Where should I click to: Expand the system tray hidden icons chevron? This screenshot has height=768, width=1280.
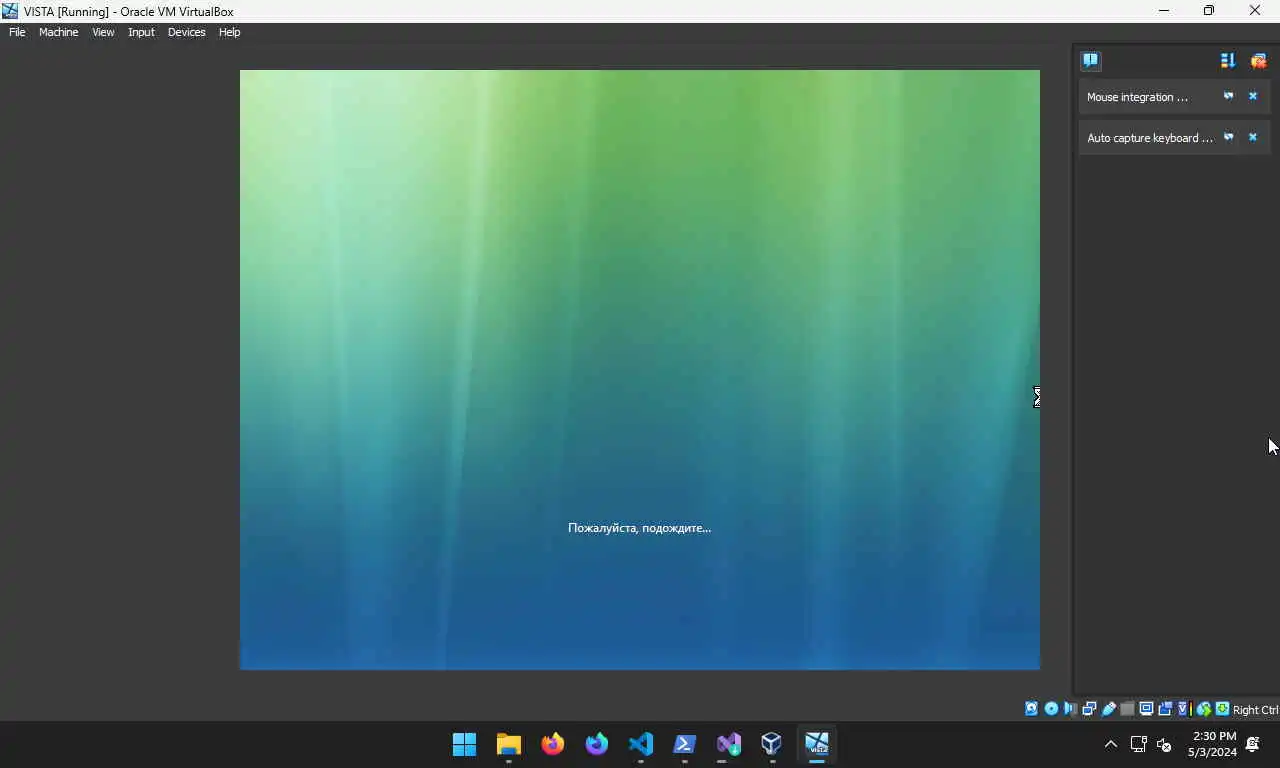[x=1110, y=744]
